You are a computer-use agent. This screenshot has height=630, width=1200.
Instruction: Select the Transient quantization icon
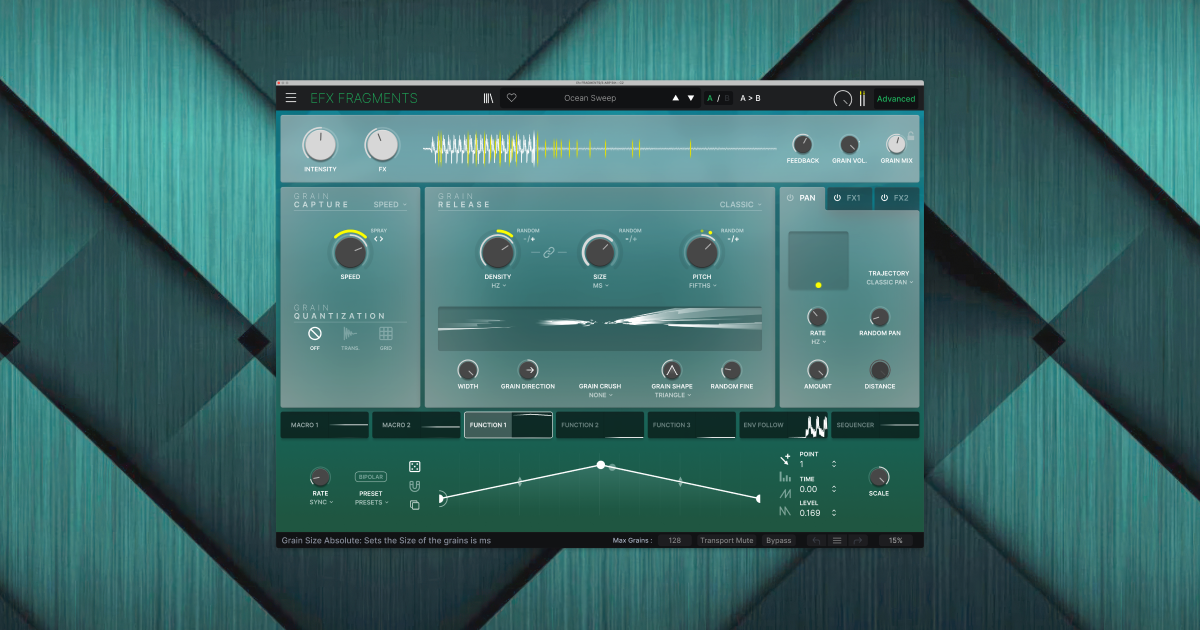pos(350,334)
